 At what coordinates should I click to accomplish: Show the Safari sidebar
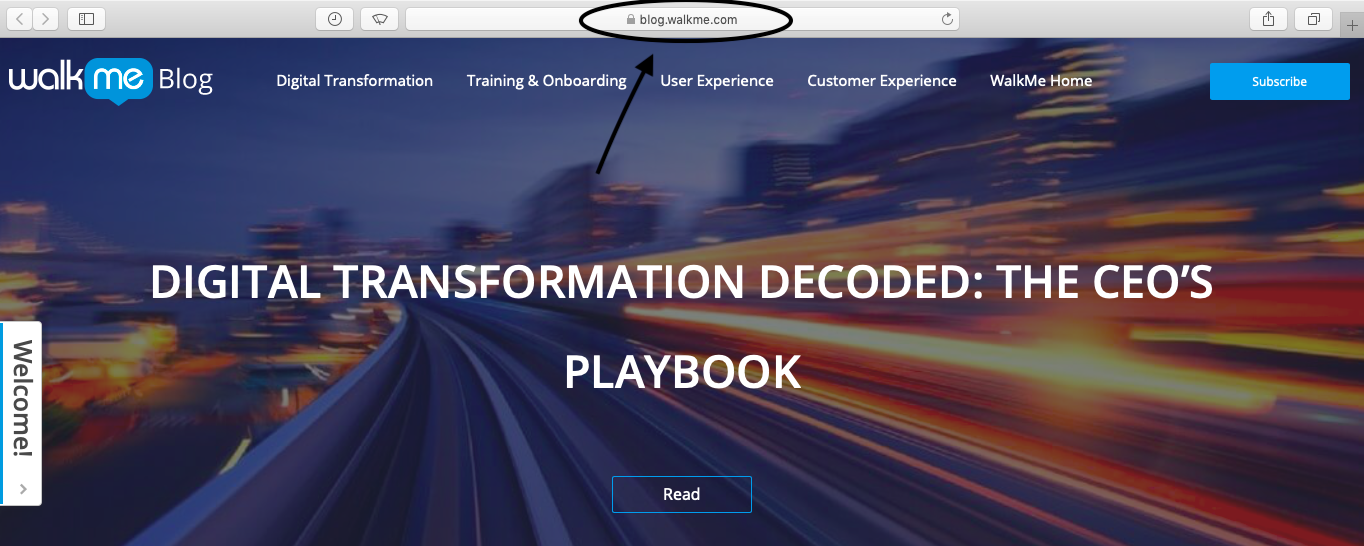click(x=87, y=19)
